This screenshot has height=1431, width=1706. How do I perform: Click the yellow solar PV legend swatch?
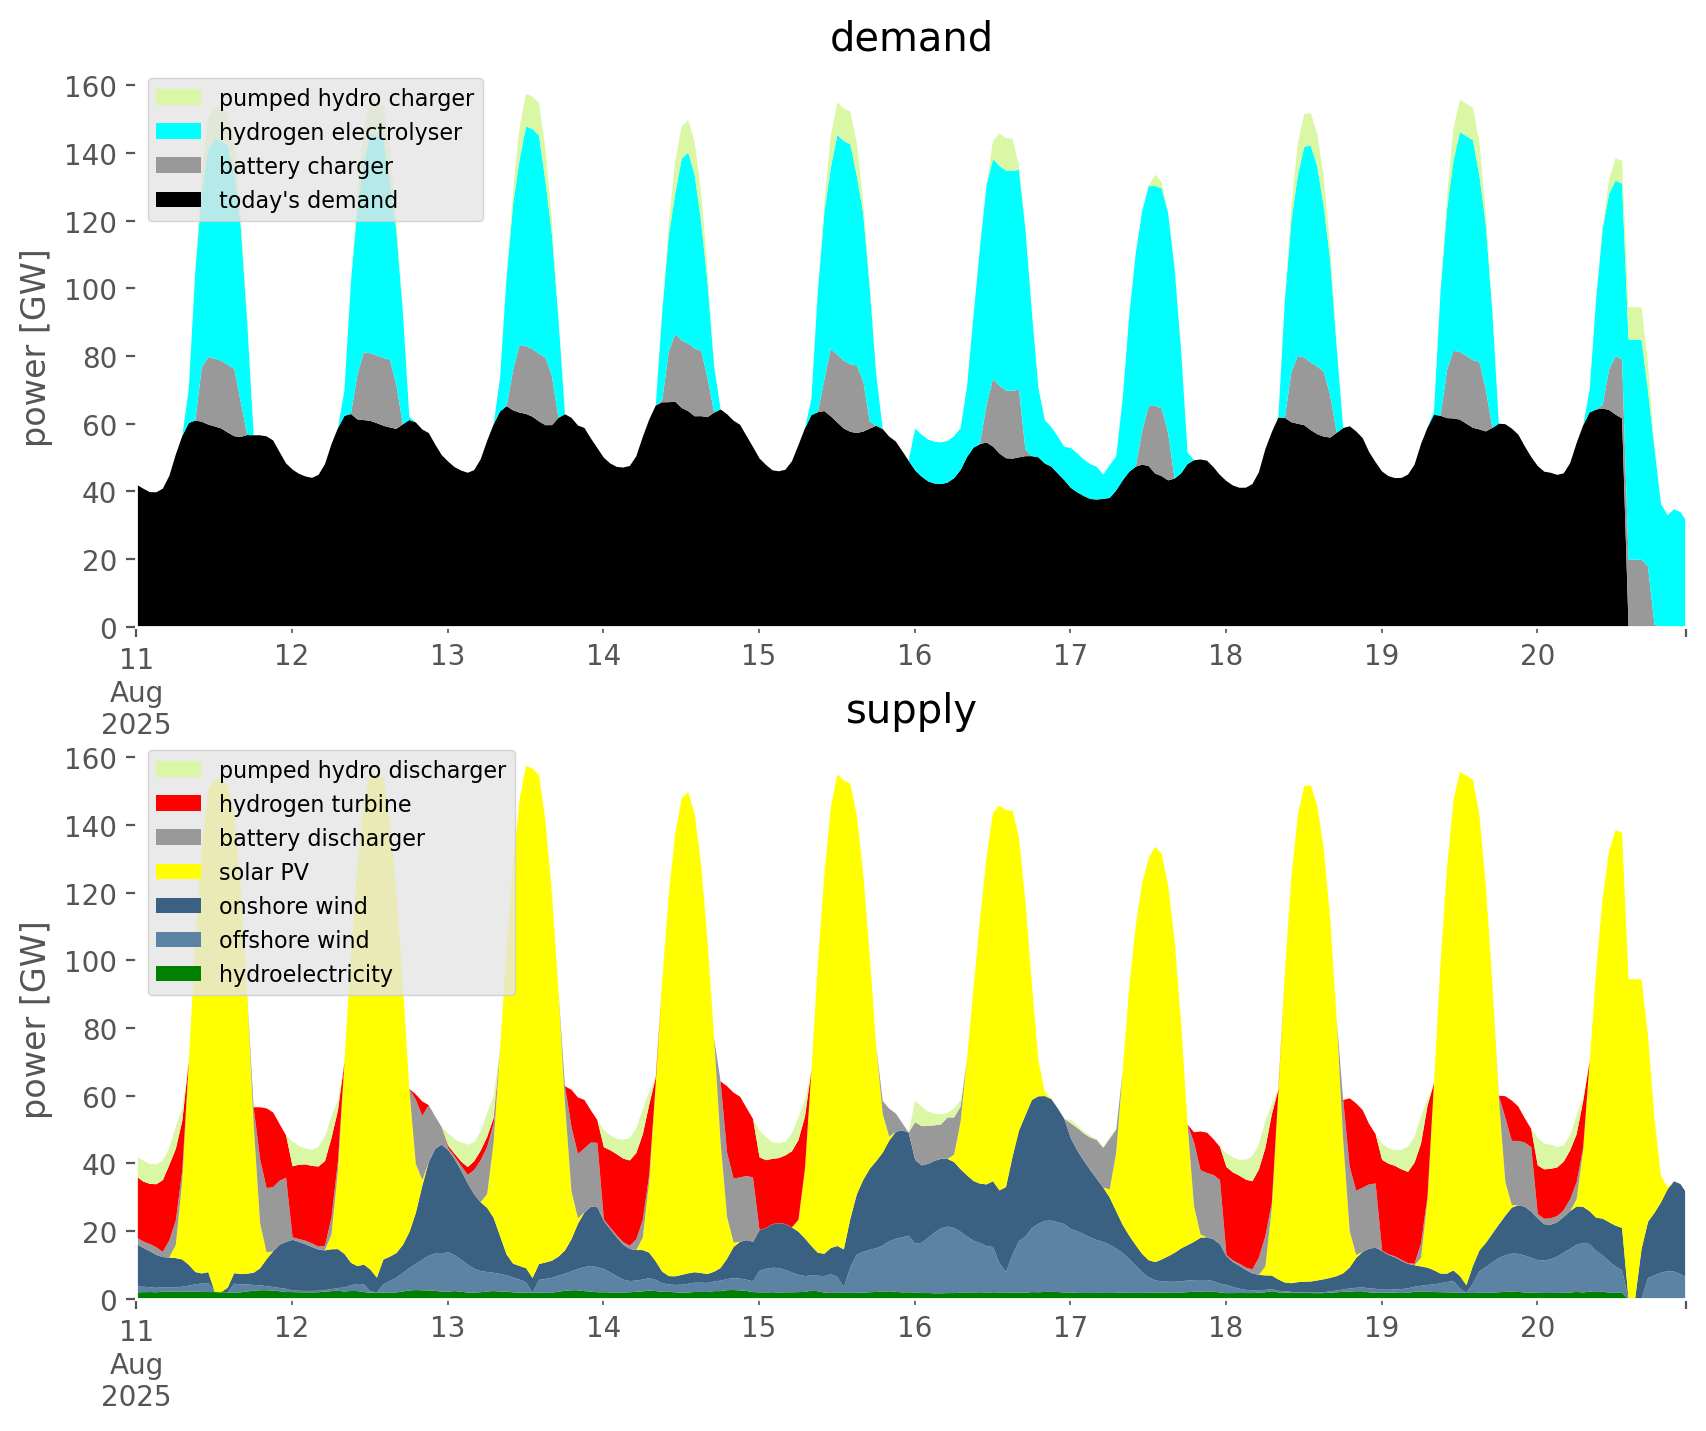(179, 872)
